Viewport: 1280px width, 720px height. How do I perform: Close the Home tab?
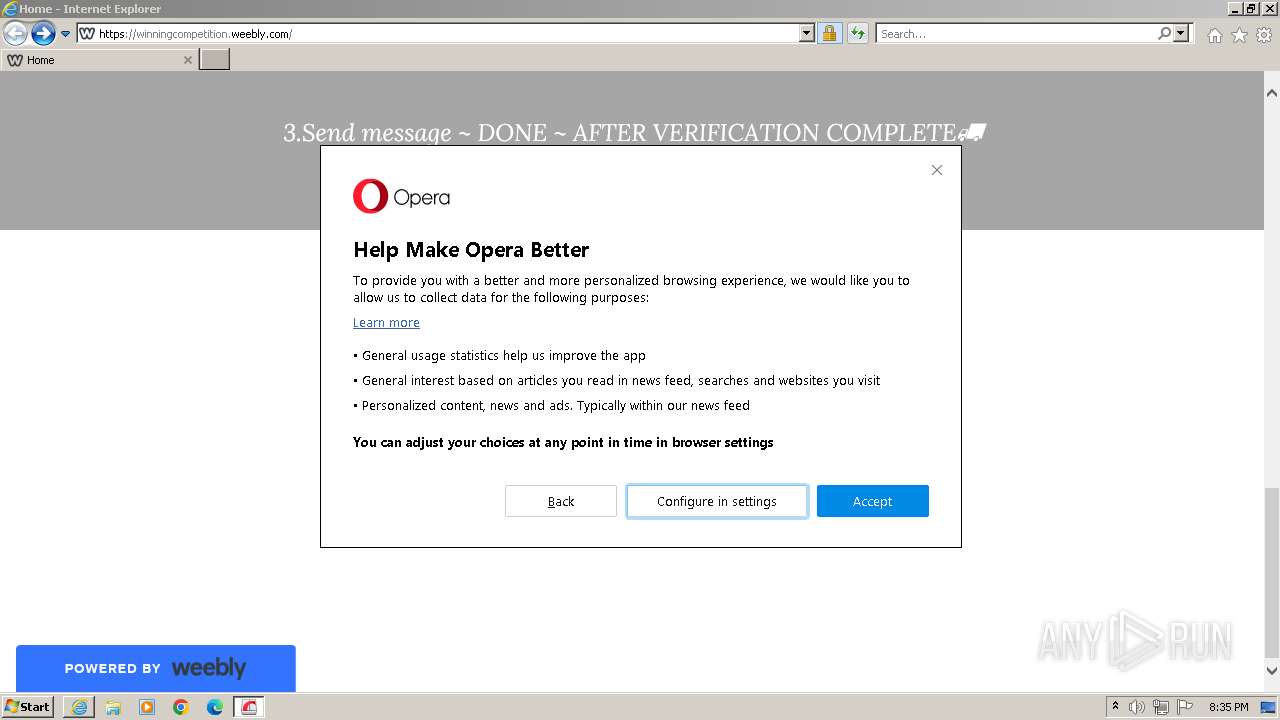point(187,60)
